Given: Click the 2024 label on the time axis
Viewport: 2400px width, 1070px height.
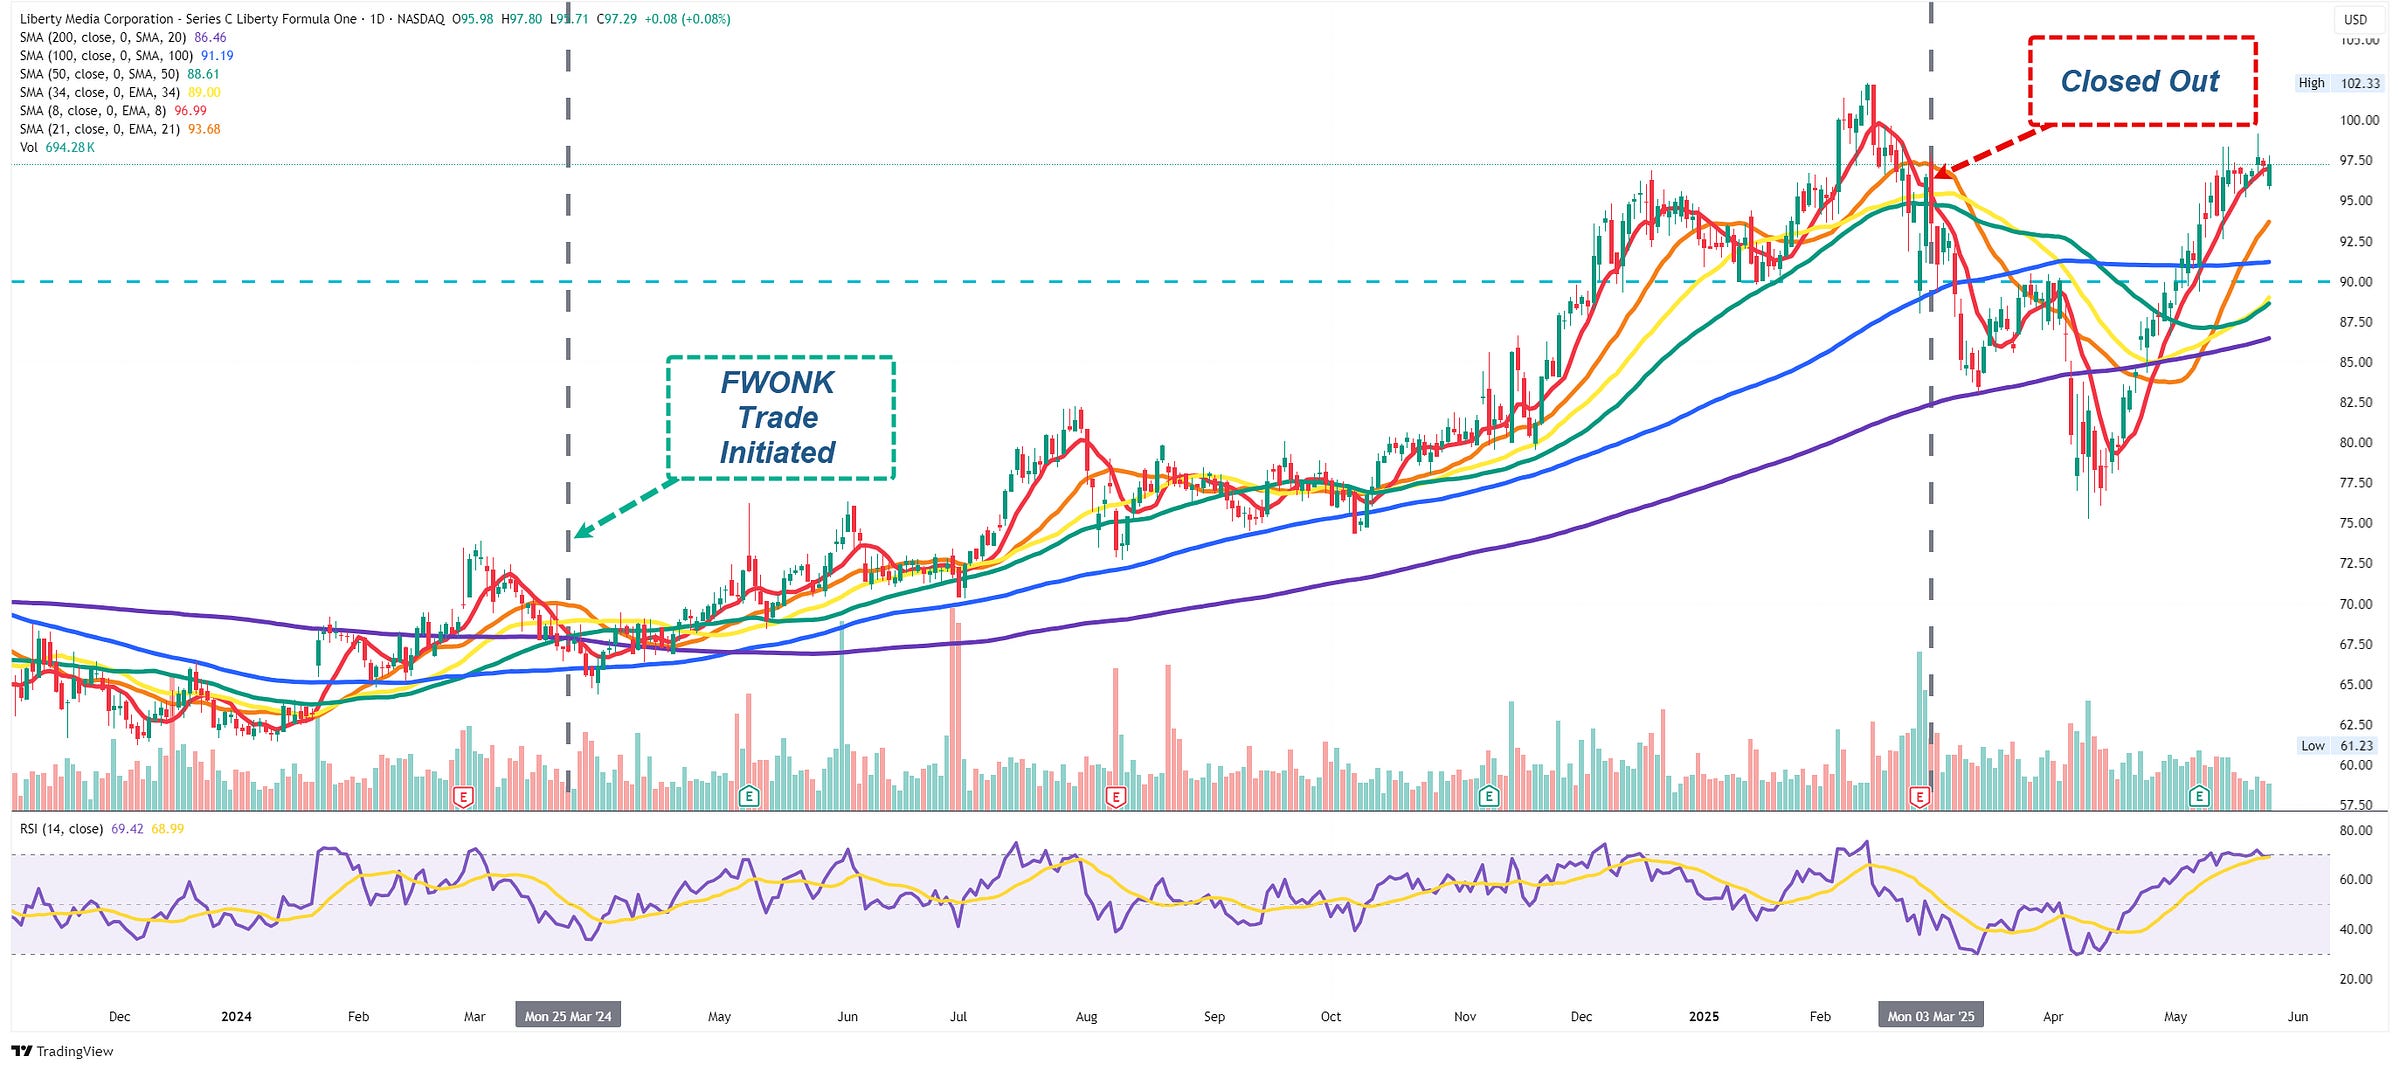Looking at the screenshot, I should pyautogui.click(x=236, y=1016).
